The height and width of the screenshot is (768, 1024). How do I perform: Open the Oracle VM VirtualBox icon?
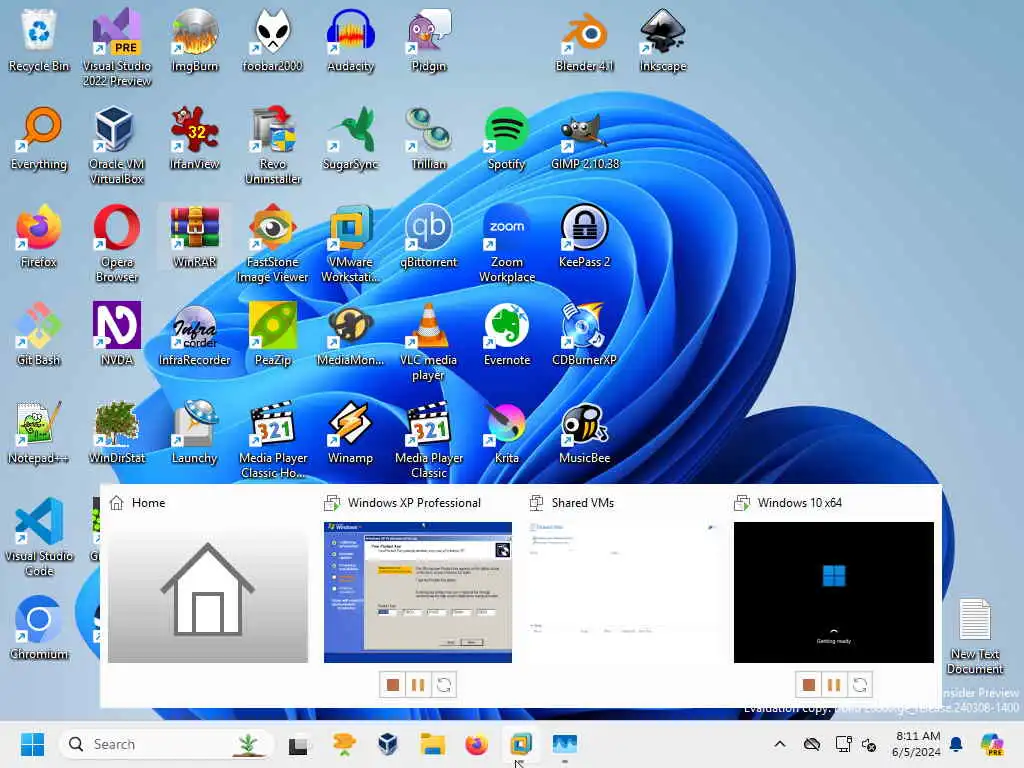(117, 145)
